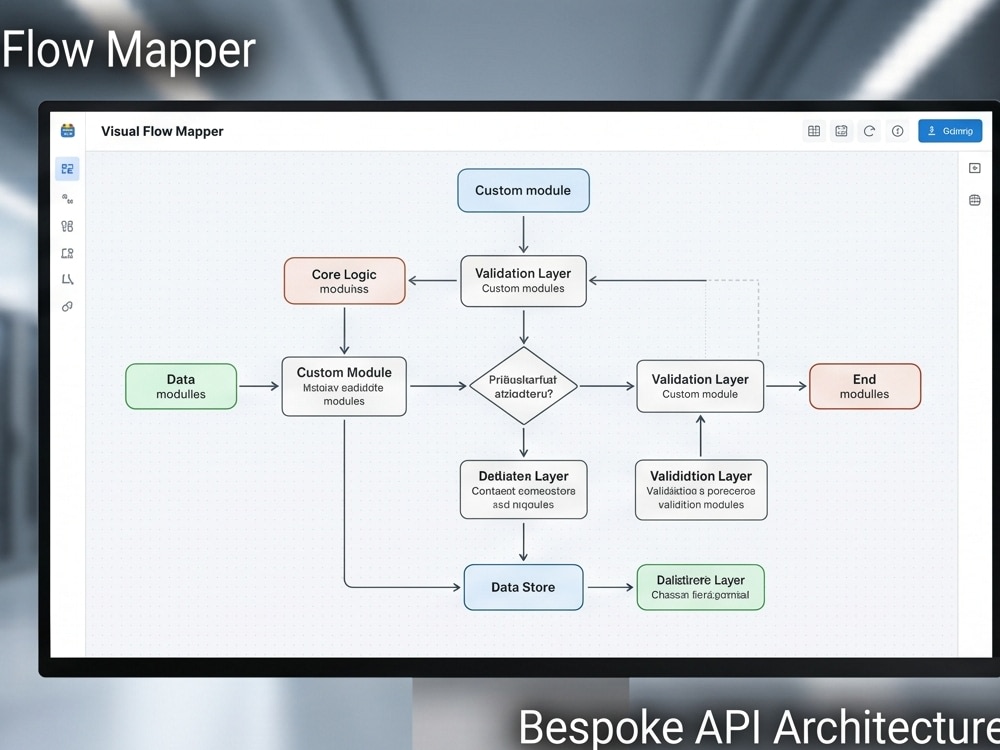Image resolution: width=1000 pixels, height=750 pixels.
Task: Select the angle line tool in the sidebar
Action: pyautogui.click(x=67, y=279)
